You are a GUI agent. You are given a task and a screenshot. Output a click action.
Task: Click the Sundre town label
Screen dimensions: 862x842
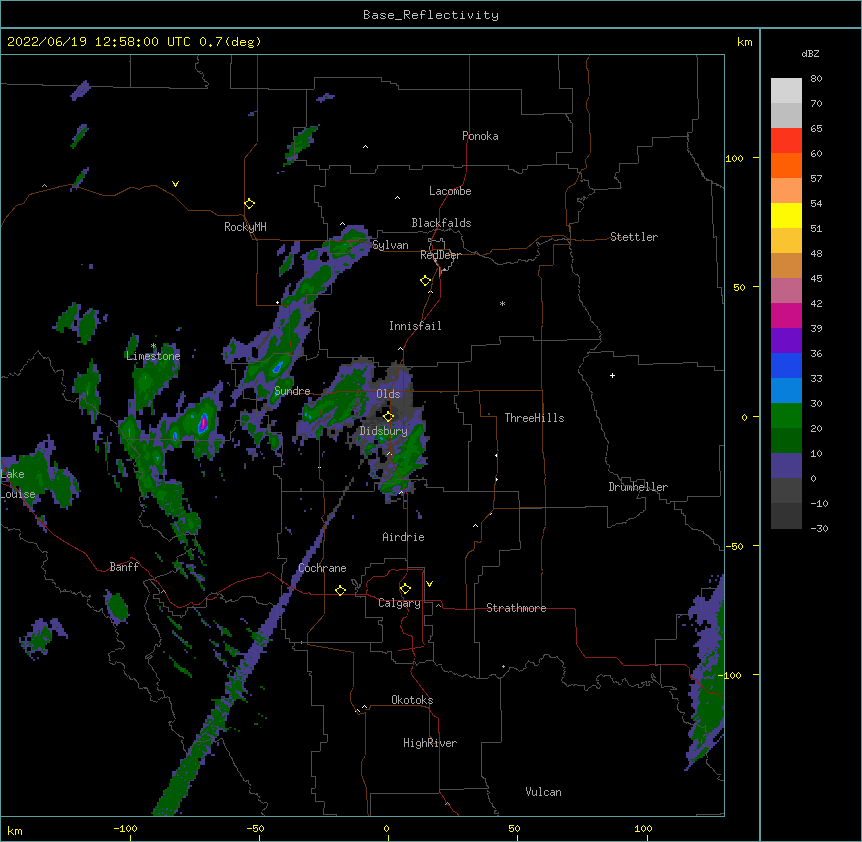click(x=292, y=391)
